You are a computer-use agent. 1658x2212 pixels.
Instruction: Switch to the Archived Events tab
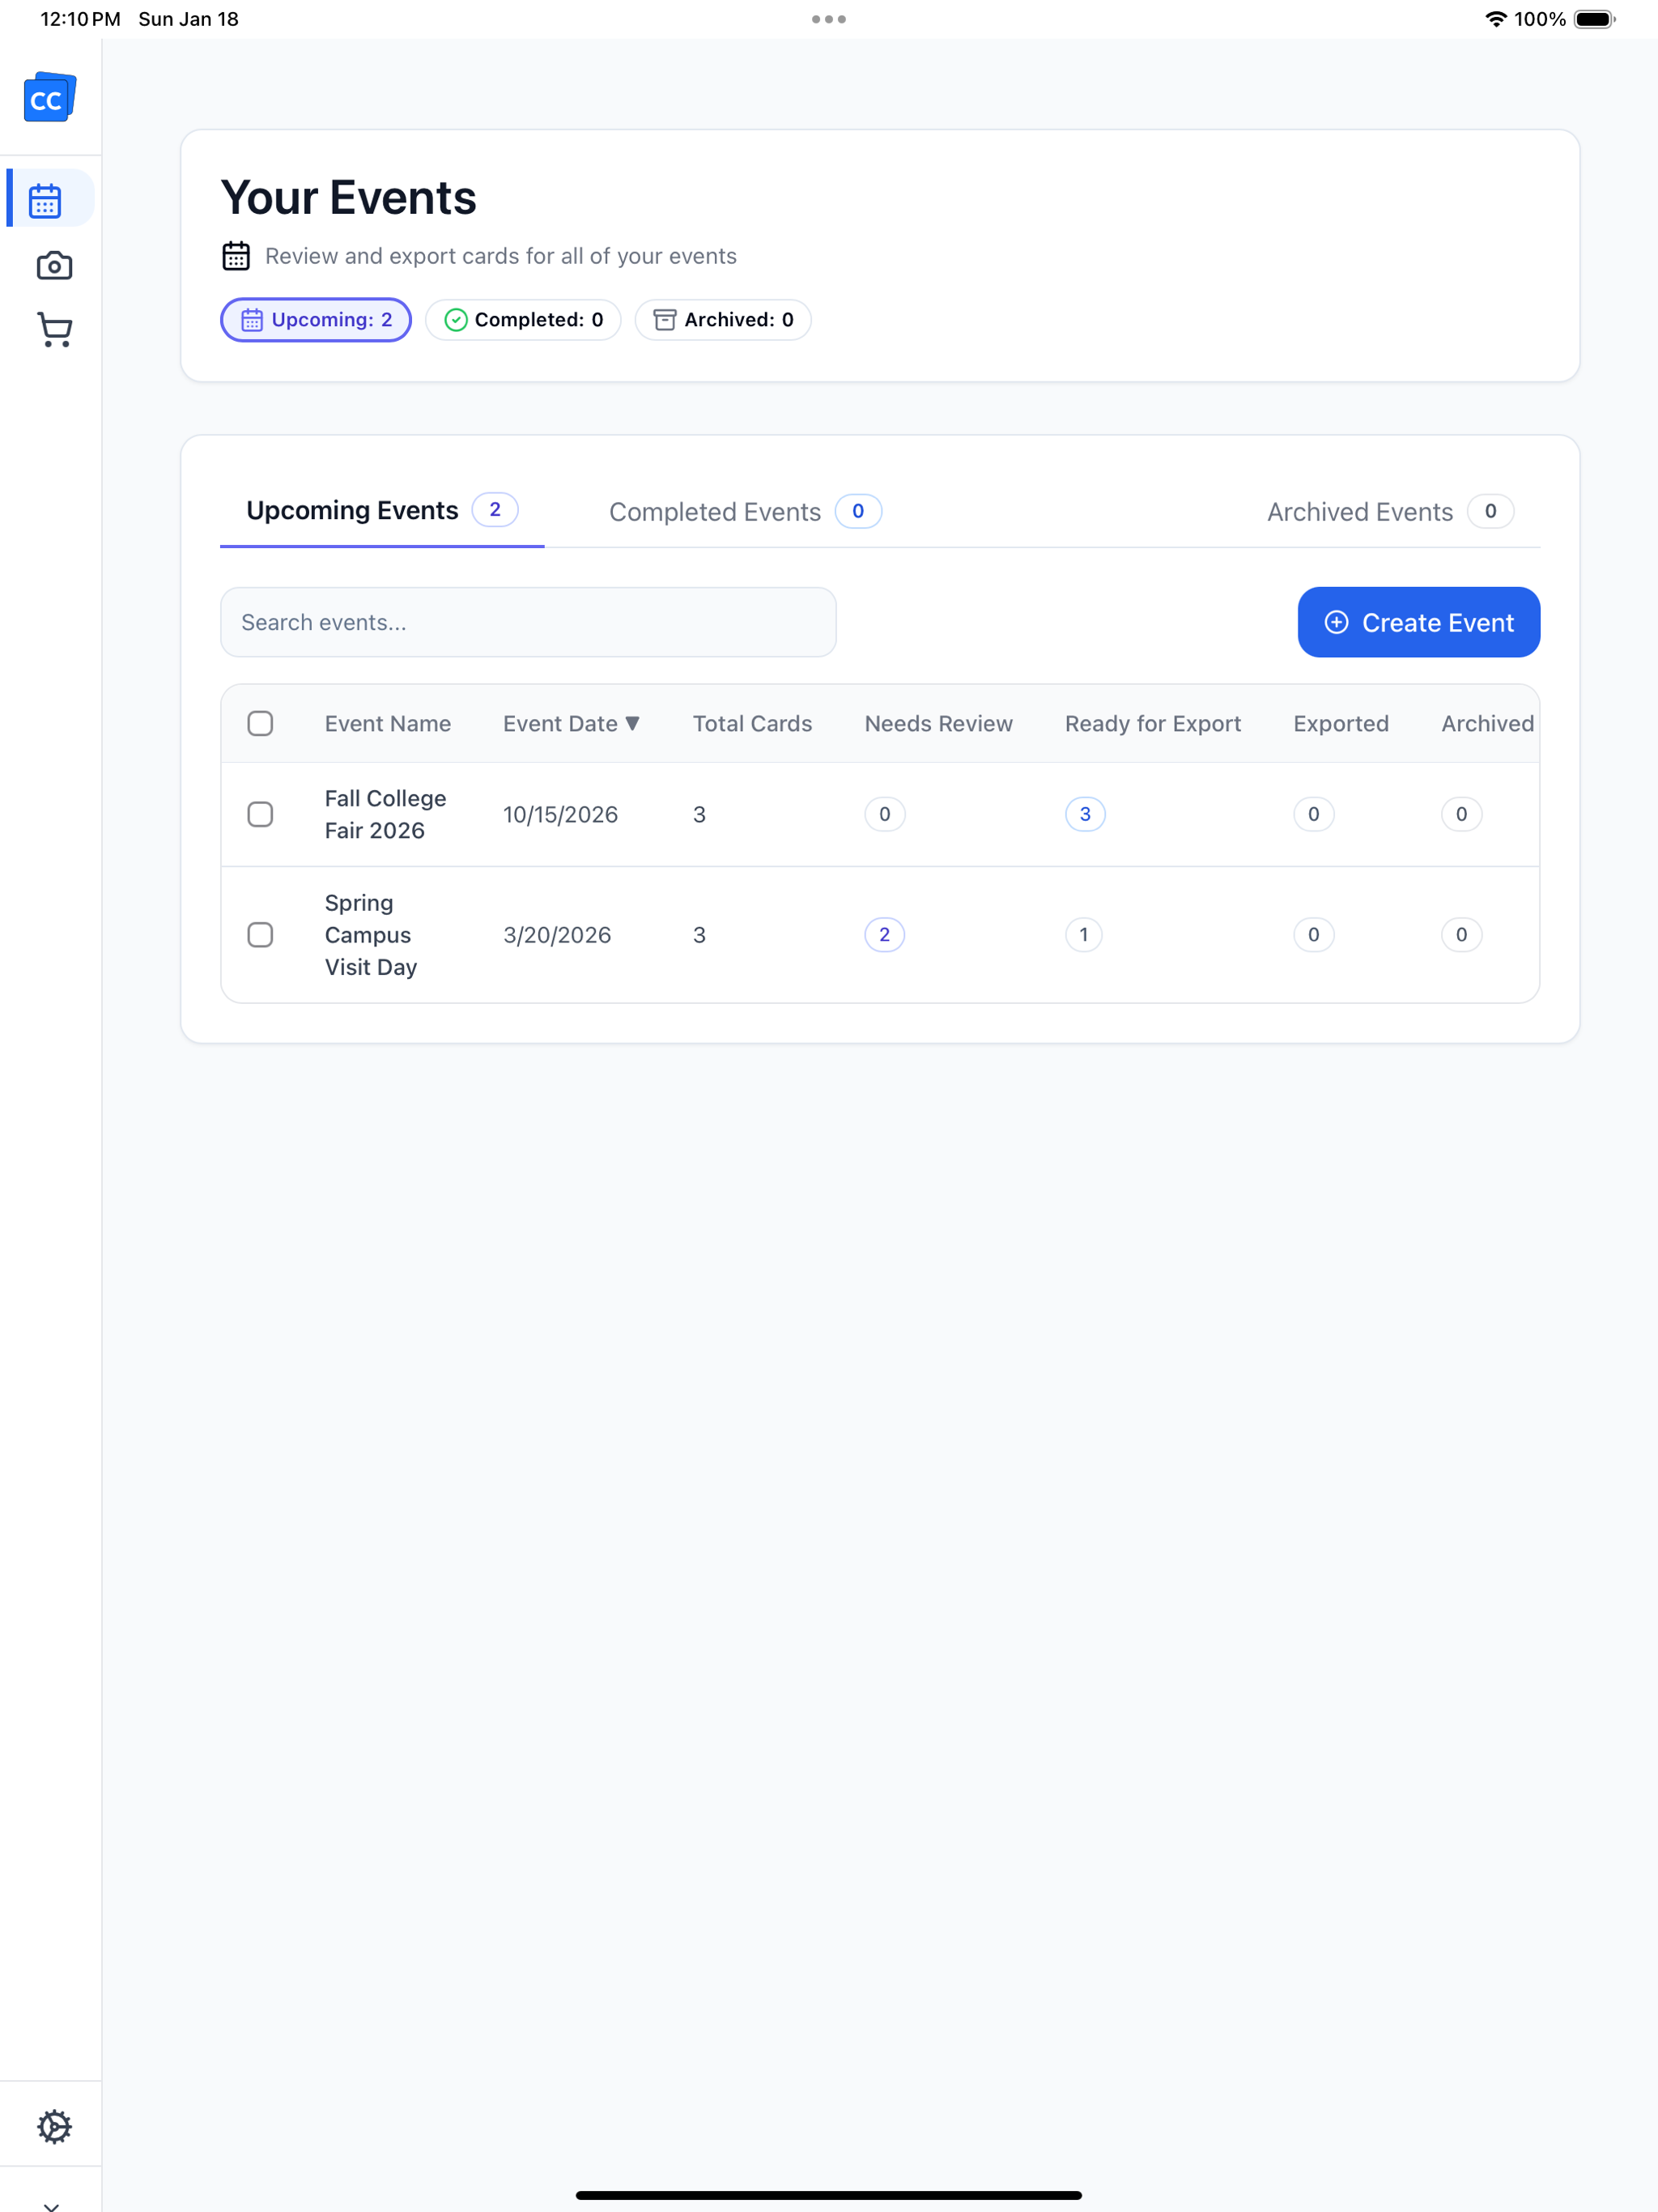point(1389,512)
